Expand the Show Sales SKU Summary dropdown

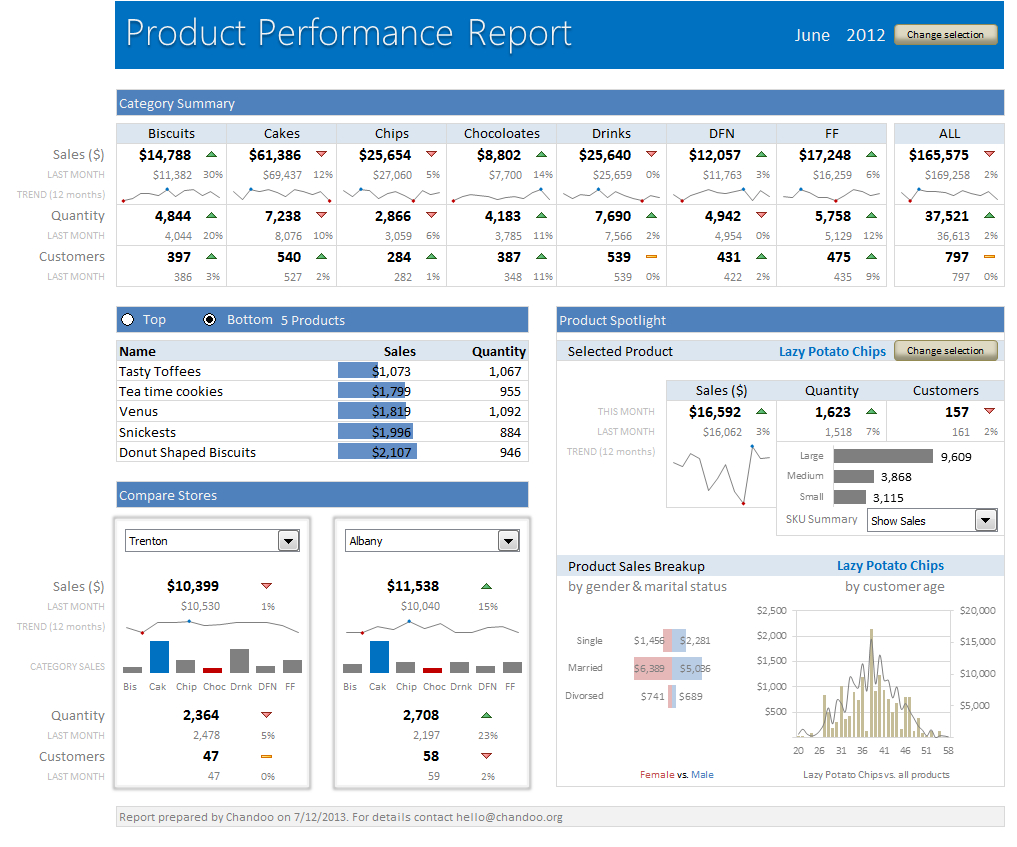click(985, 520)
